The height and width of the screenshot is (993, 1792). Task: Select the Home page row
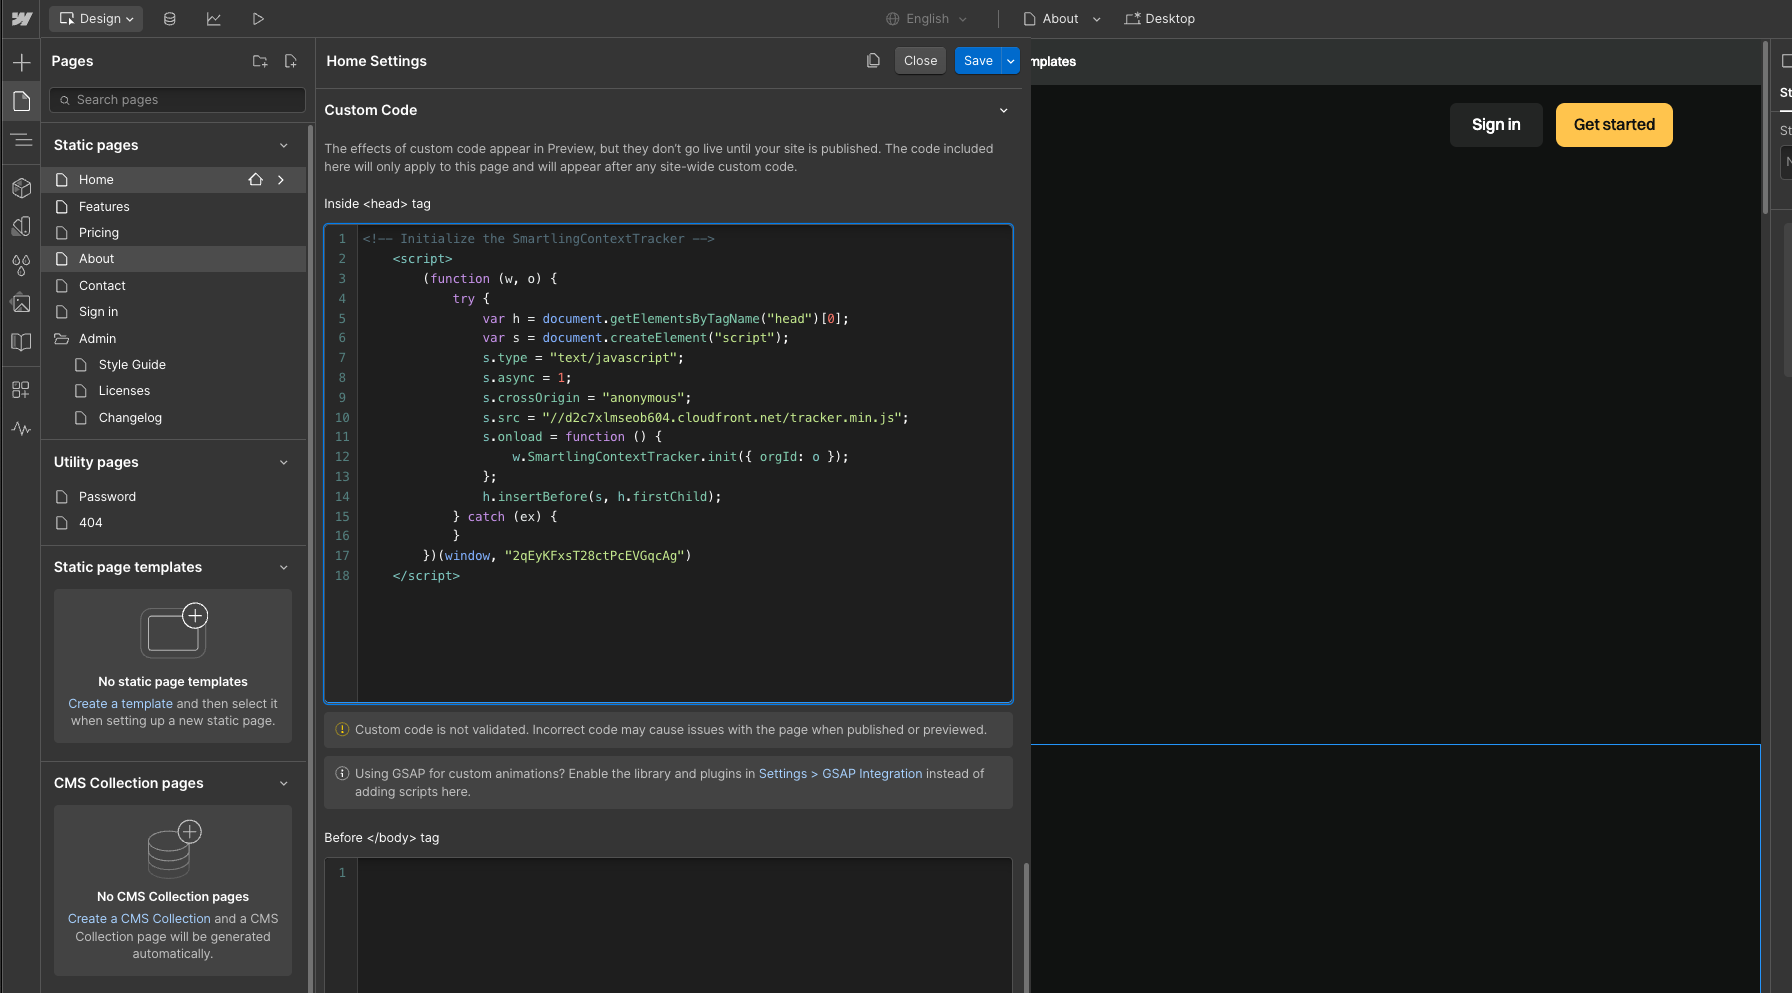click(x=174, y=180)
